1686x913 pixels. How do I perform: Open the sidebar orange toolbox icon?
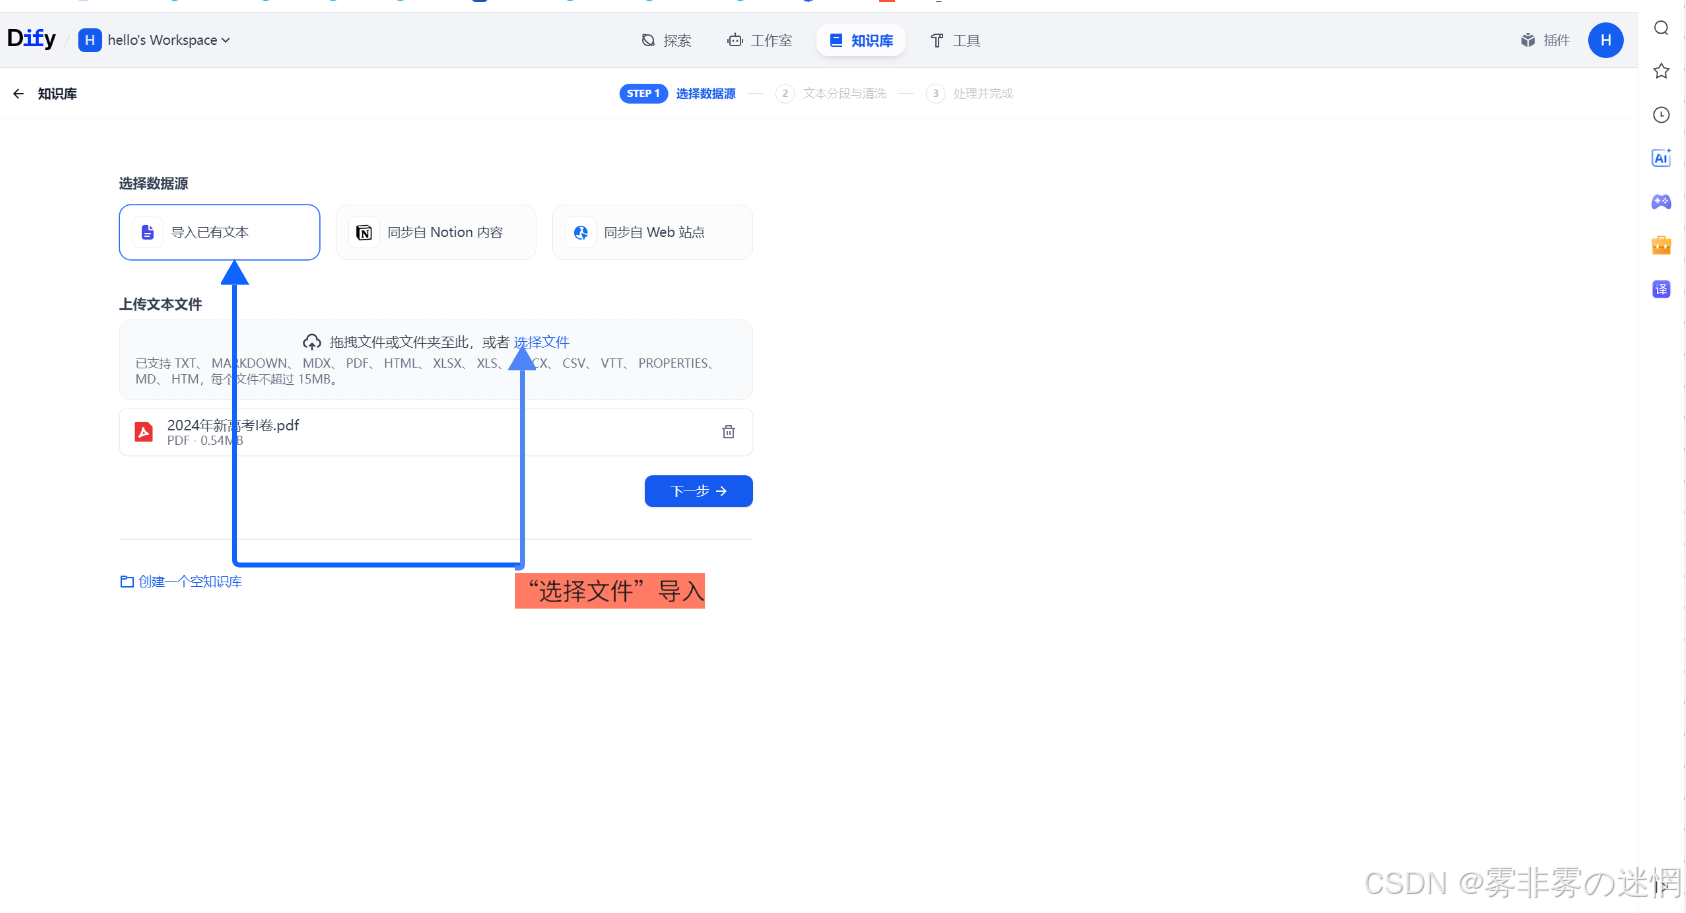pyautogui.click(x=1661, y=245)
